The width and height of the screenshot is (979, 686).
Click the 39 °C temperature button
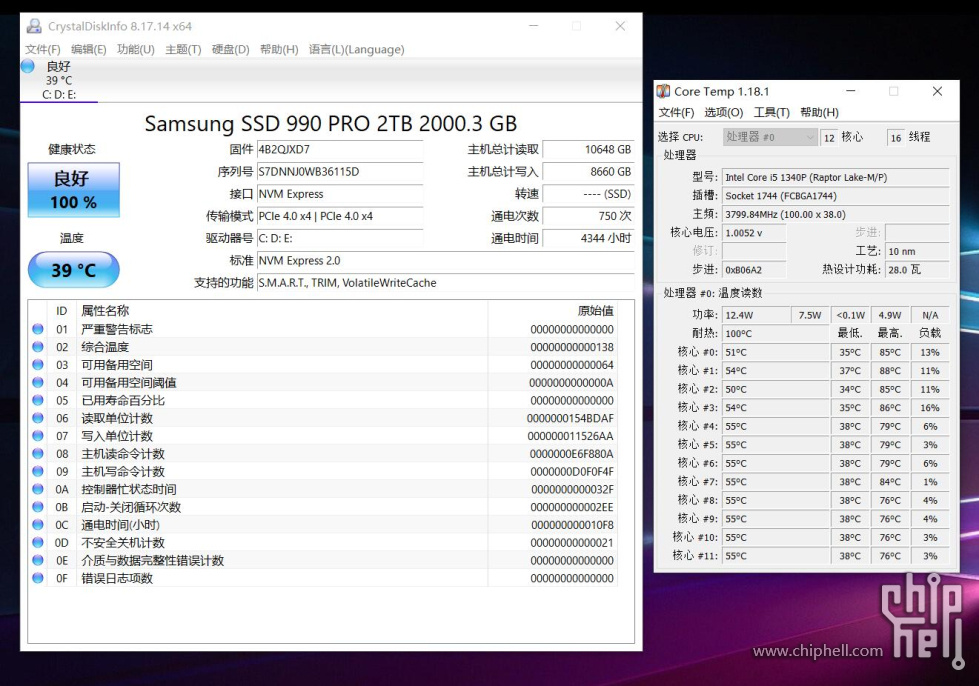(74, 270)
